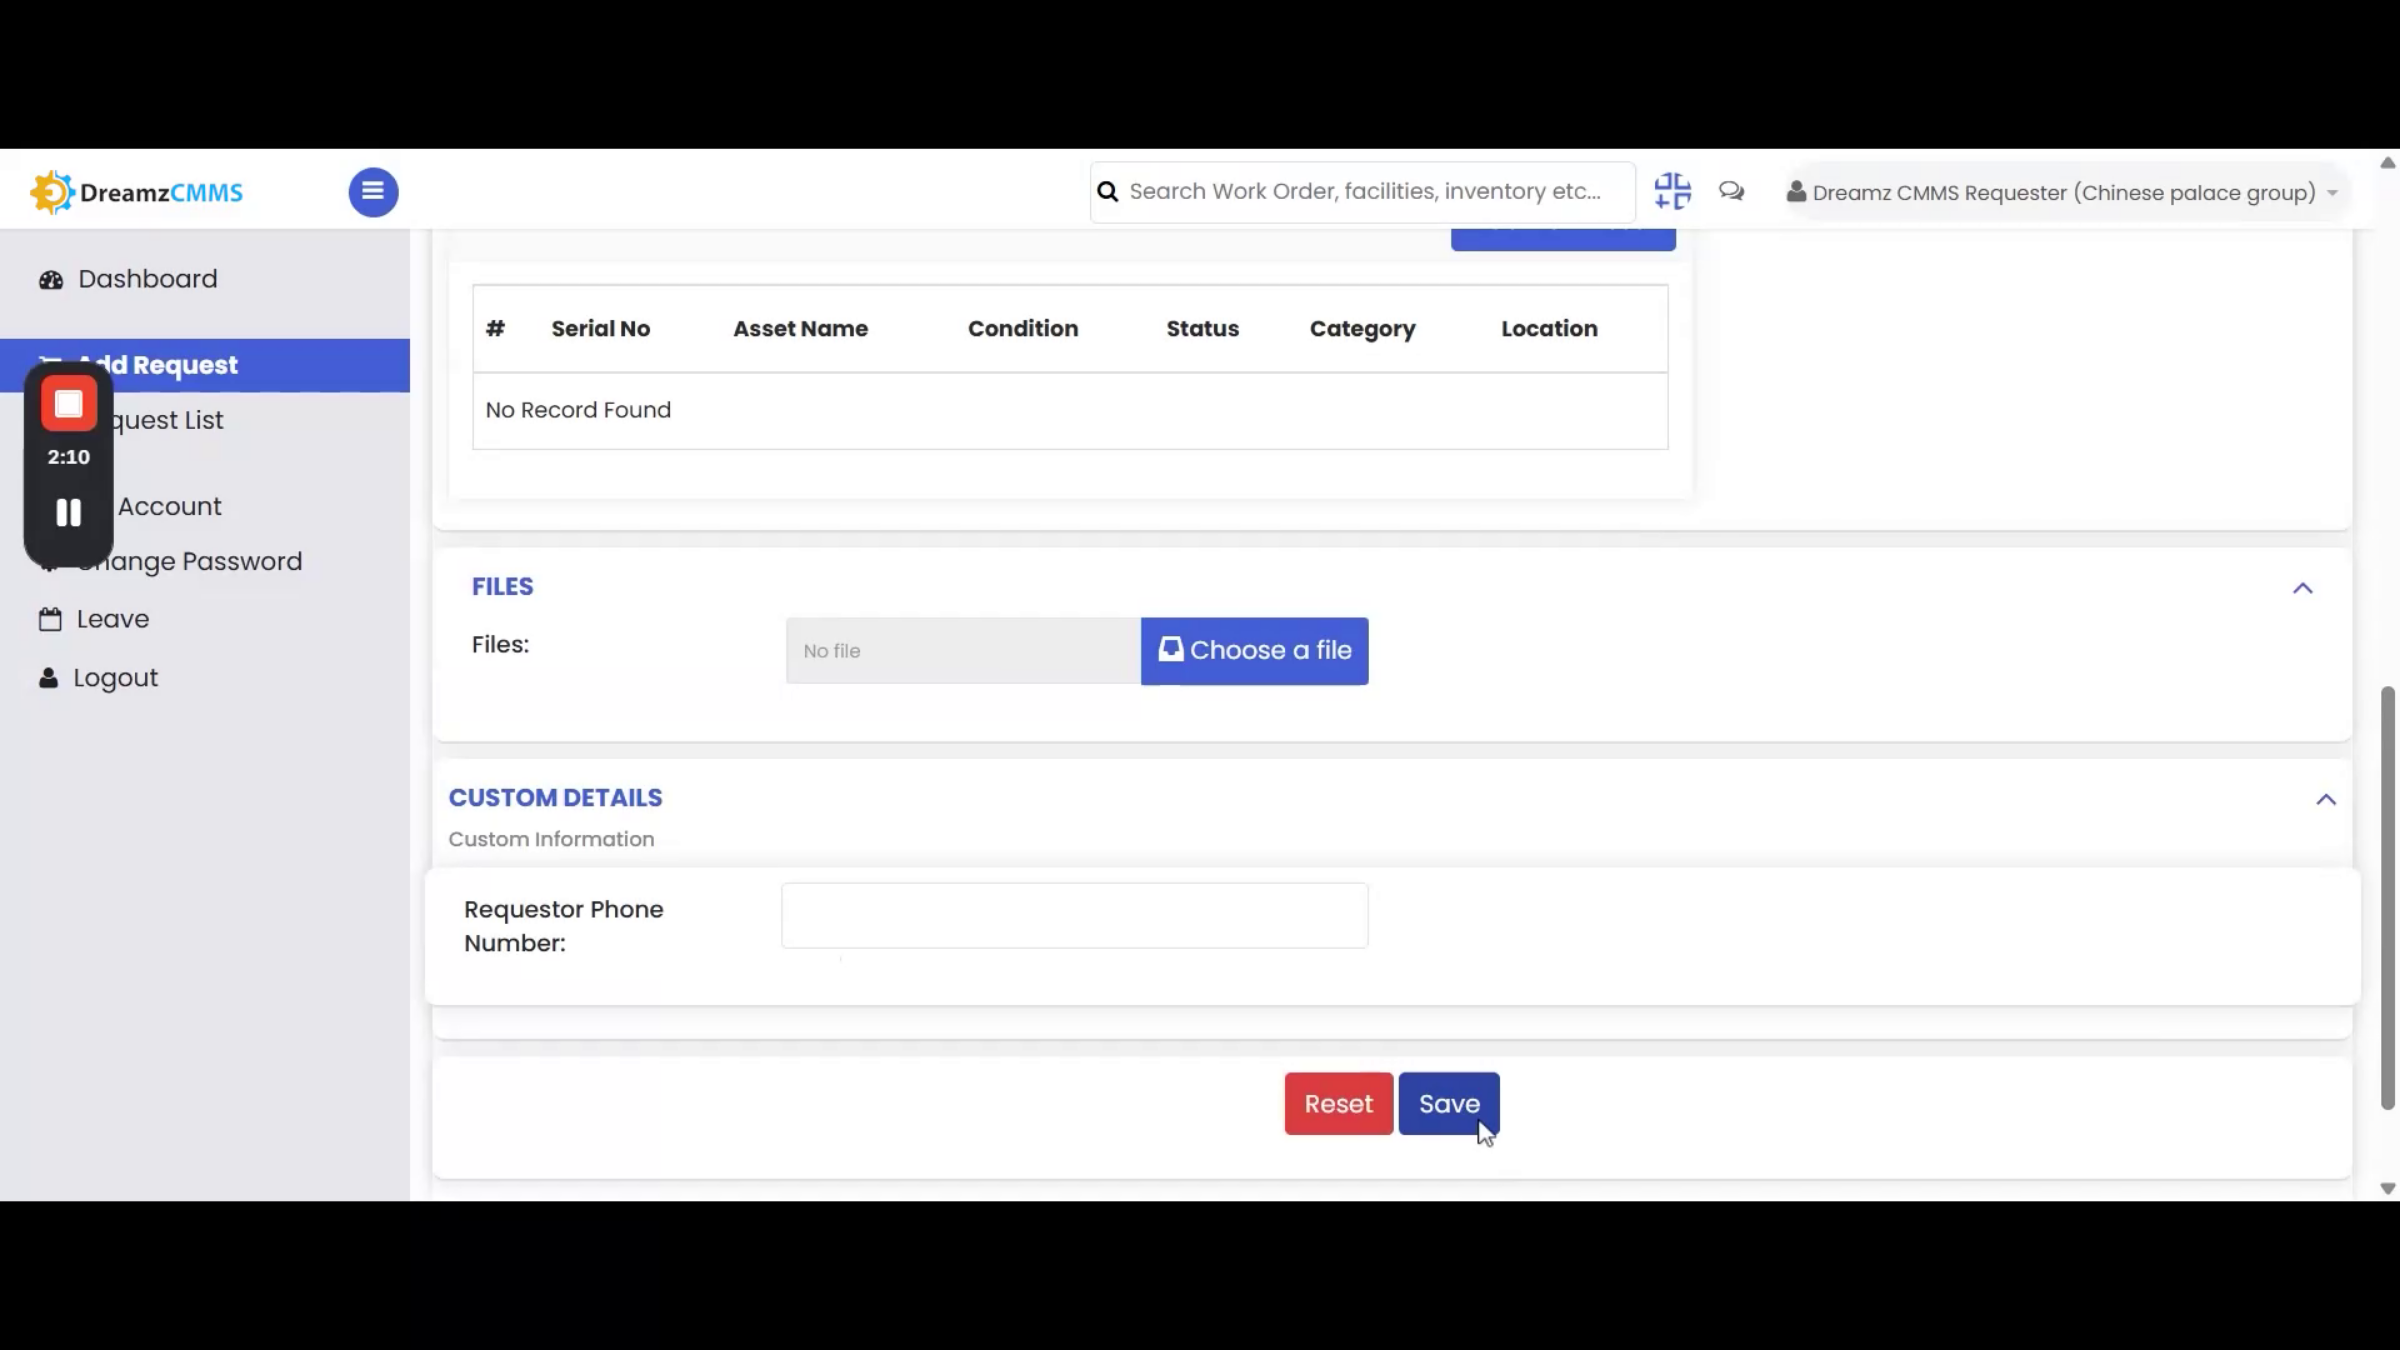Open the chat messages icon
Screen dimensions: 2400x1350
click(x=1732, y=191)
